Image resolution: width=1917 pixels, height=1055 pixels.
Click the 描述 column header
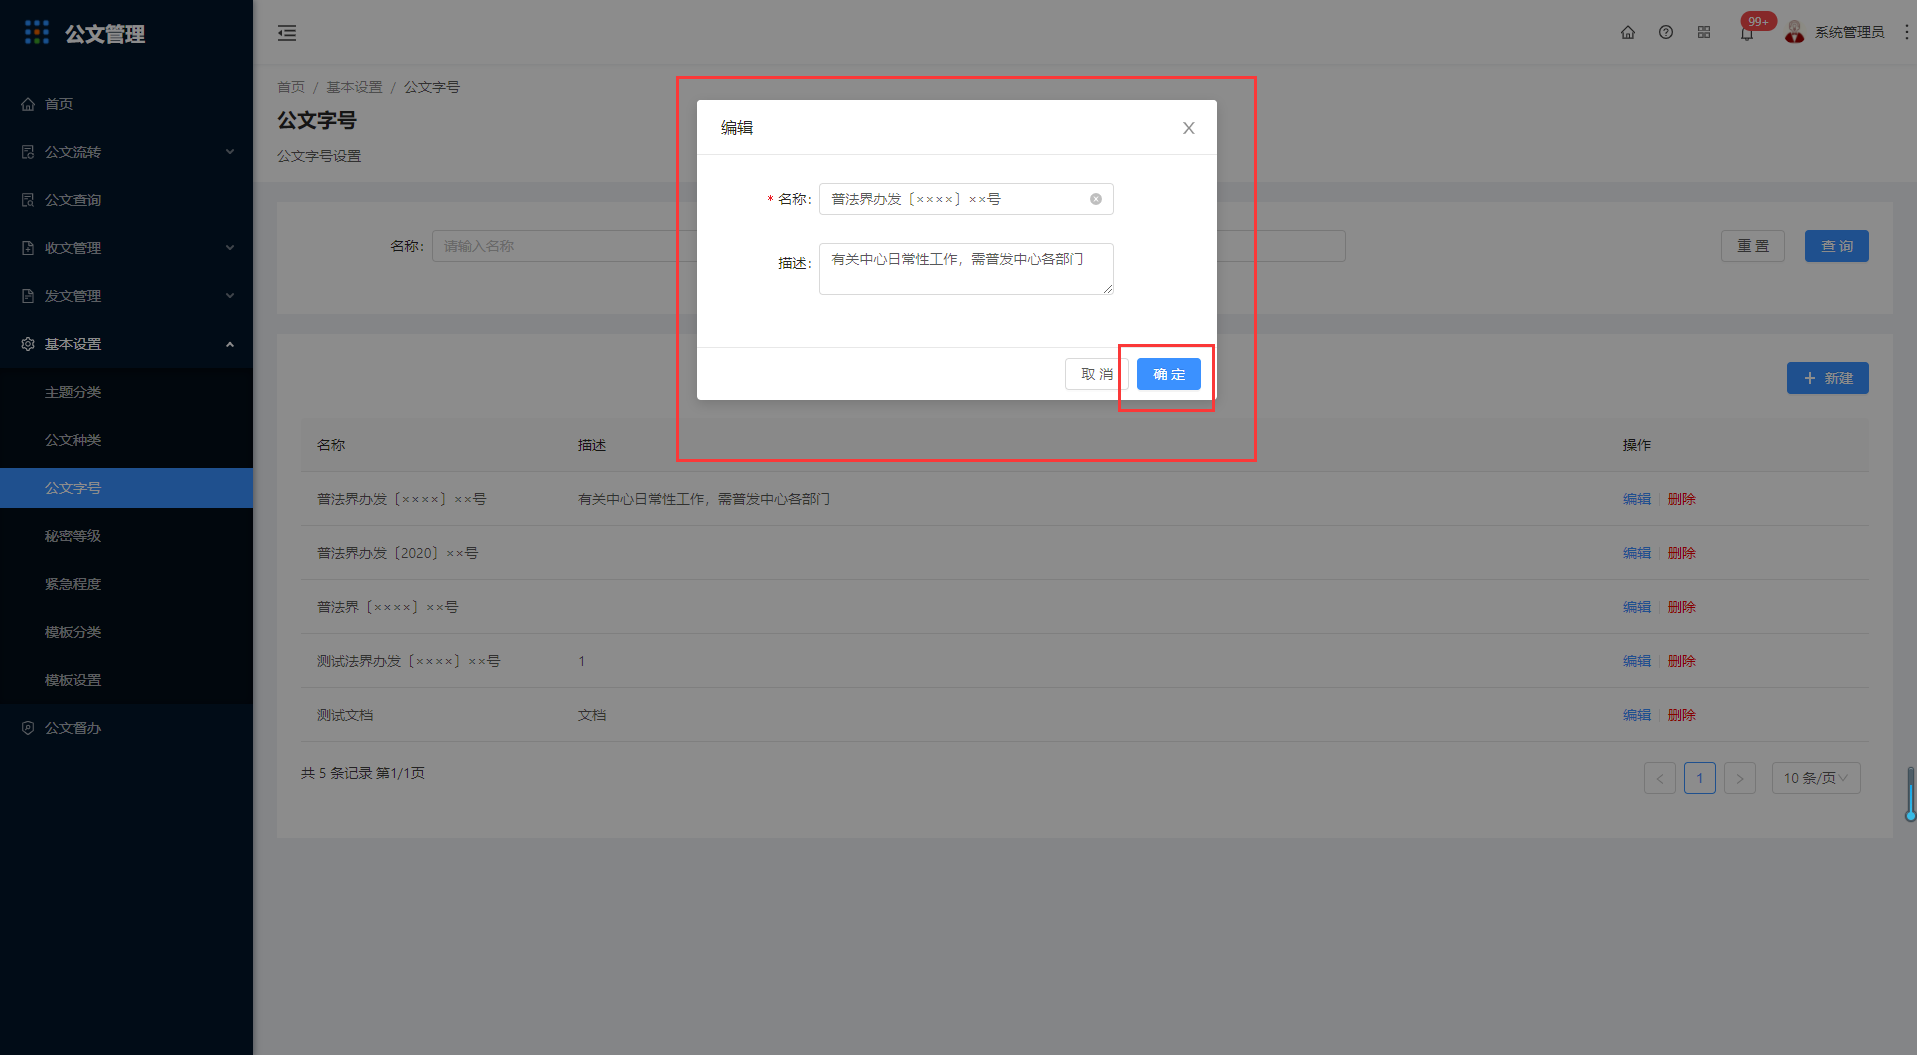(592, 445)
